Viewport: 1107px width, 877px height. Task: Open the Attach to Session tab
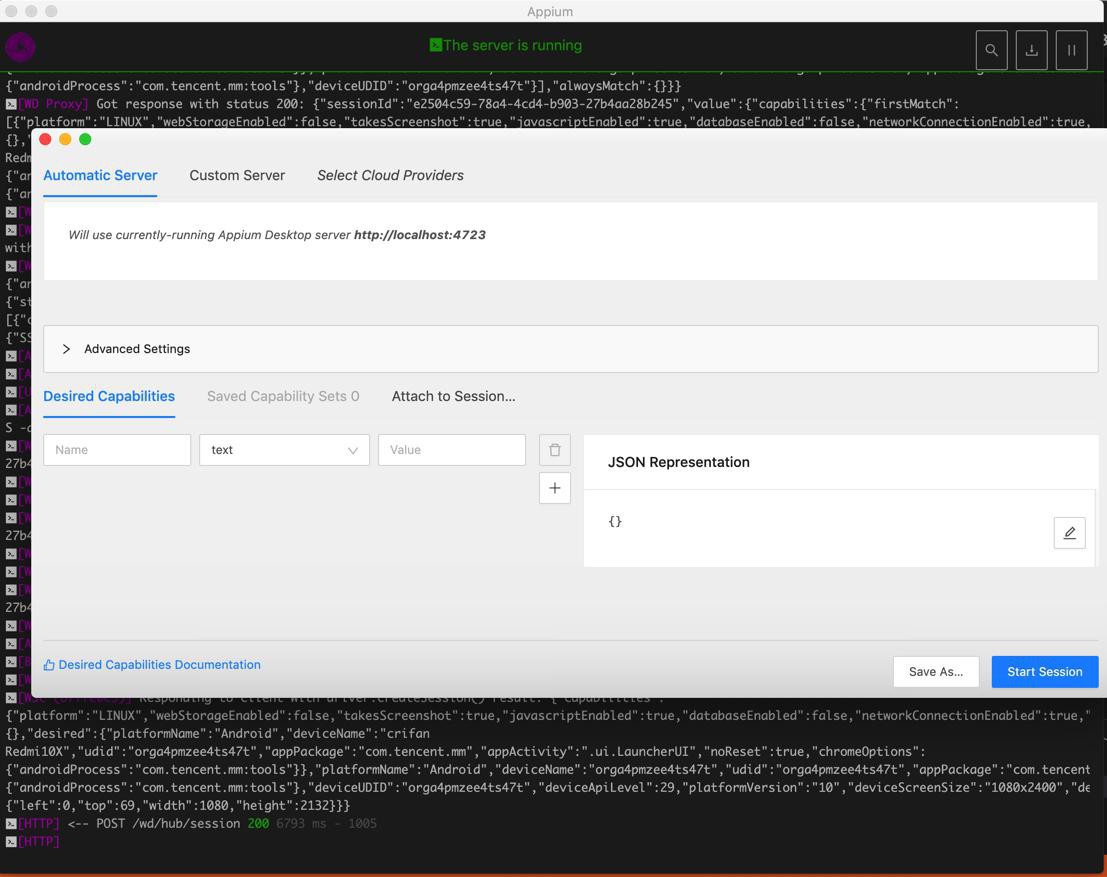point(453,396)
